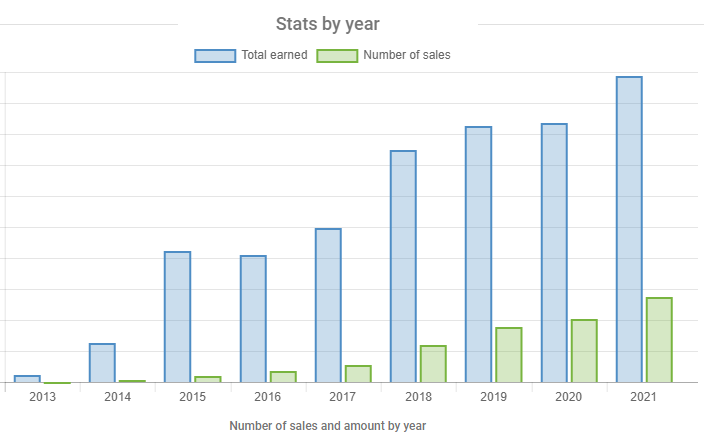The image size is (704, 444).
Task: Click the 2015 axis label
Action: (193, 397)
